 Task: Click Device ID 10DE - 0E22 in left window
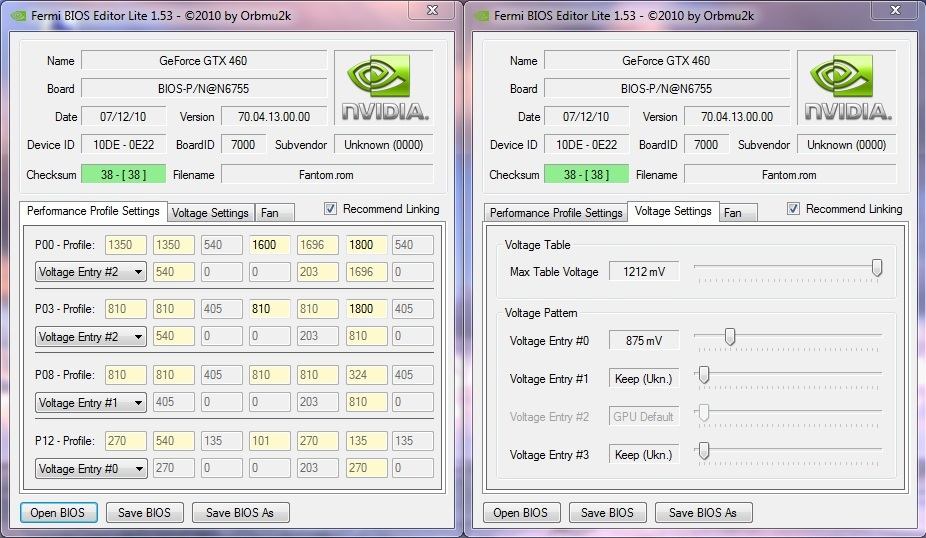(x=123, y=144)
